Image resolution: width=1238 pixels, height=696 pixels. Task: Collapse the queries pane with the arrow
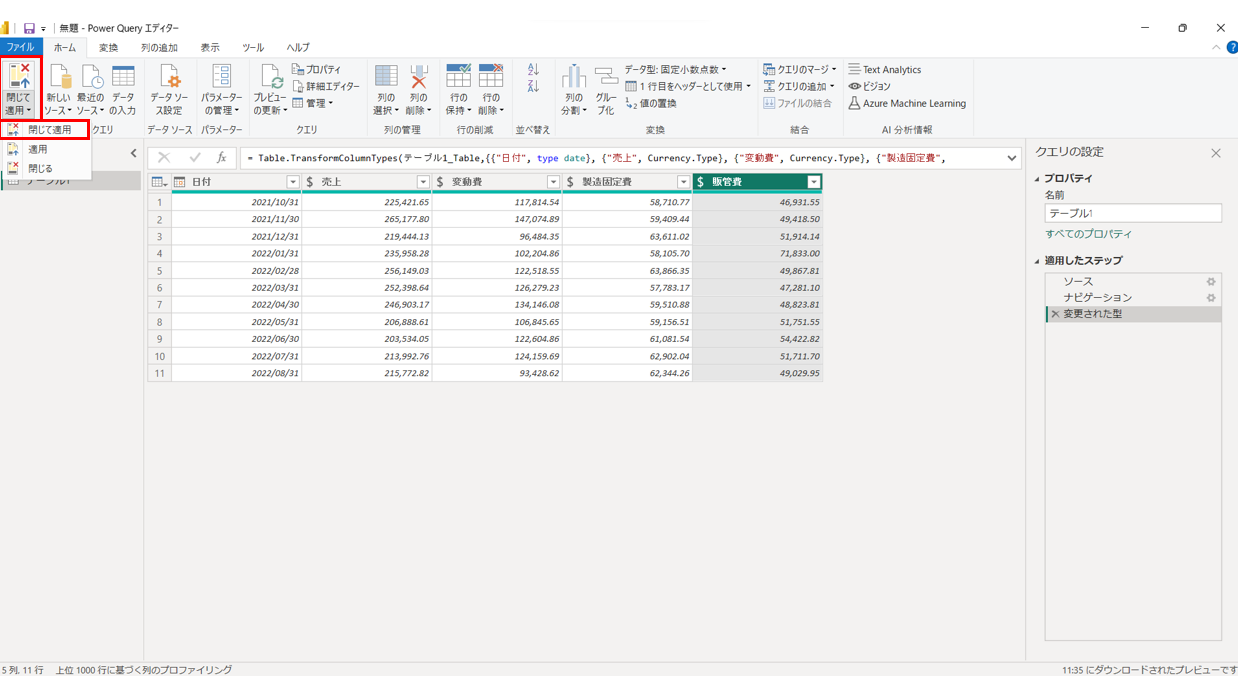(x=134, y=153)
